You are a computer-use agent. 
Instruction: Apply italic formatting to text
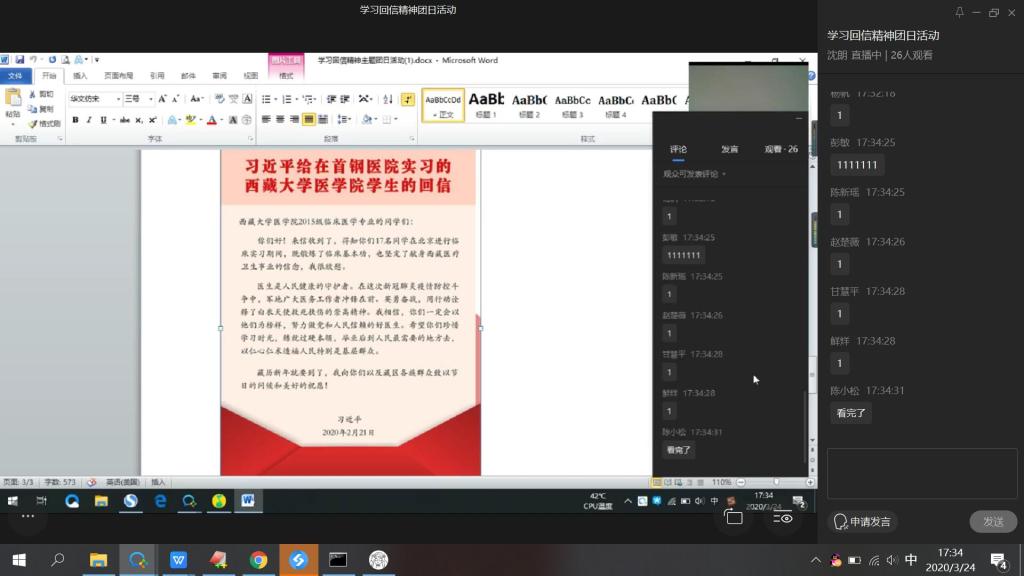(x=88, y=120)
